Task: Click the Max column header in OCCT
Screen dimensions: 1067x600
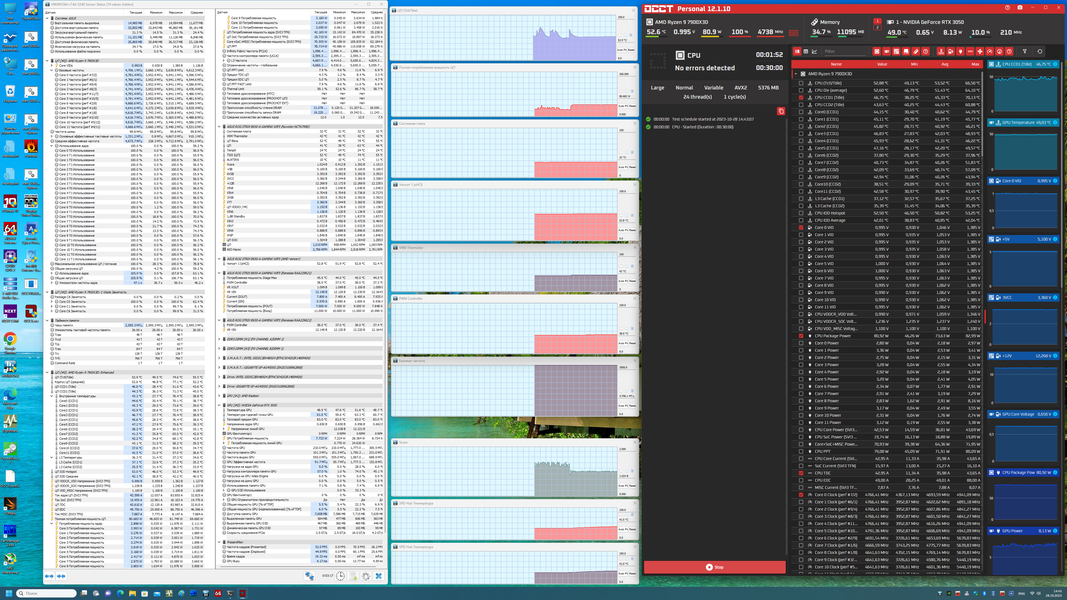Action: pos(975,64)
